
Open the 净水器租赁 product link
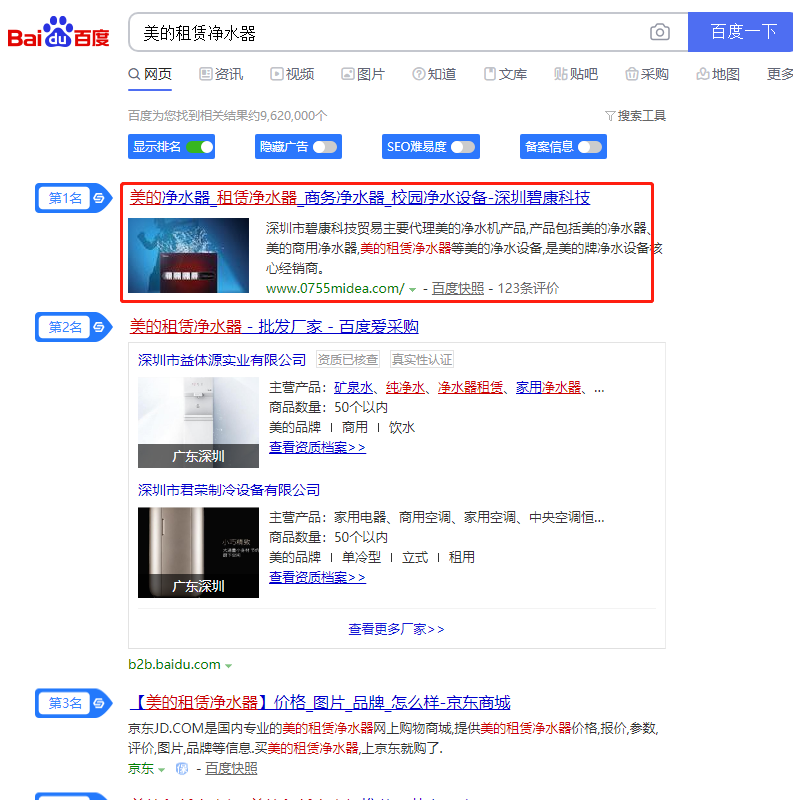coord(470,388)
